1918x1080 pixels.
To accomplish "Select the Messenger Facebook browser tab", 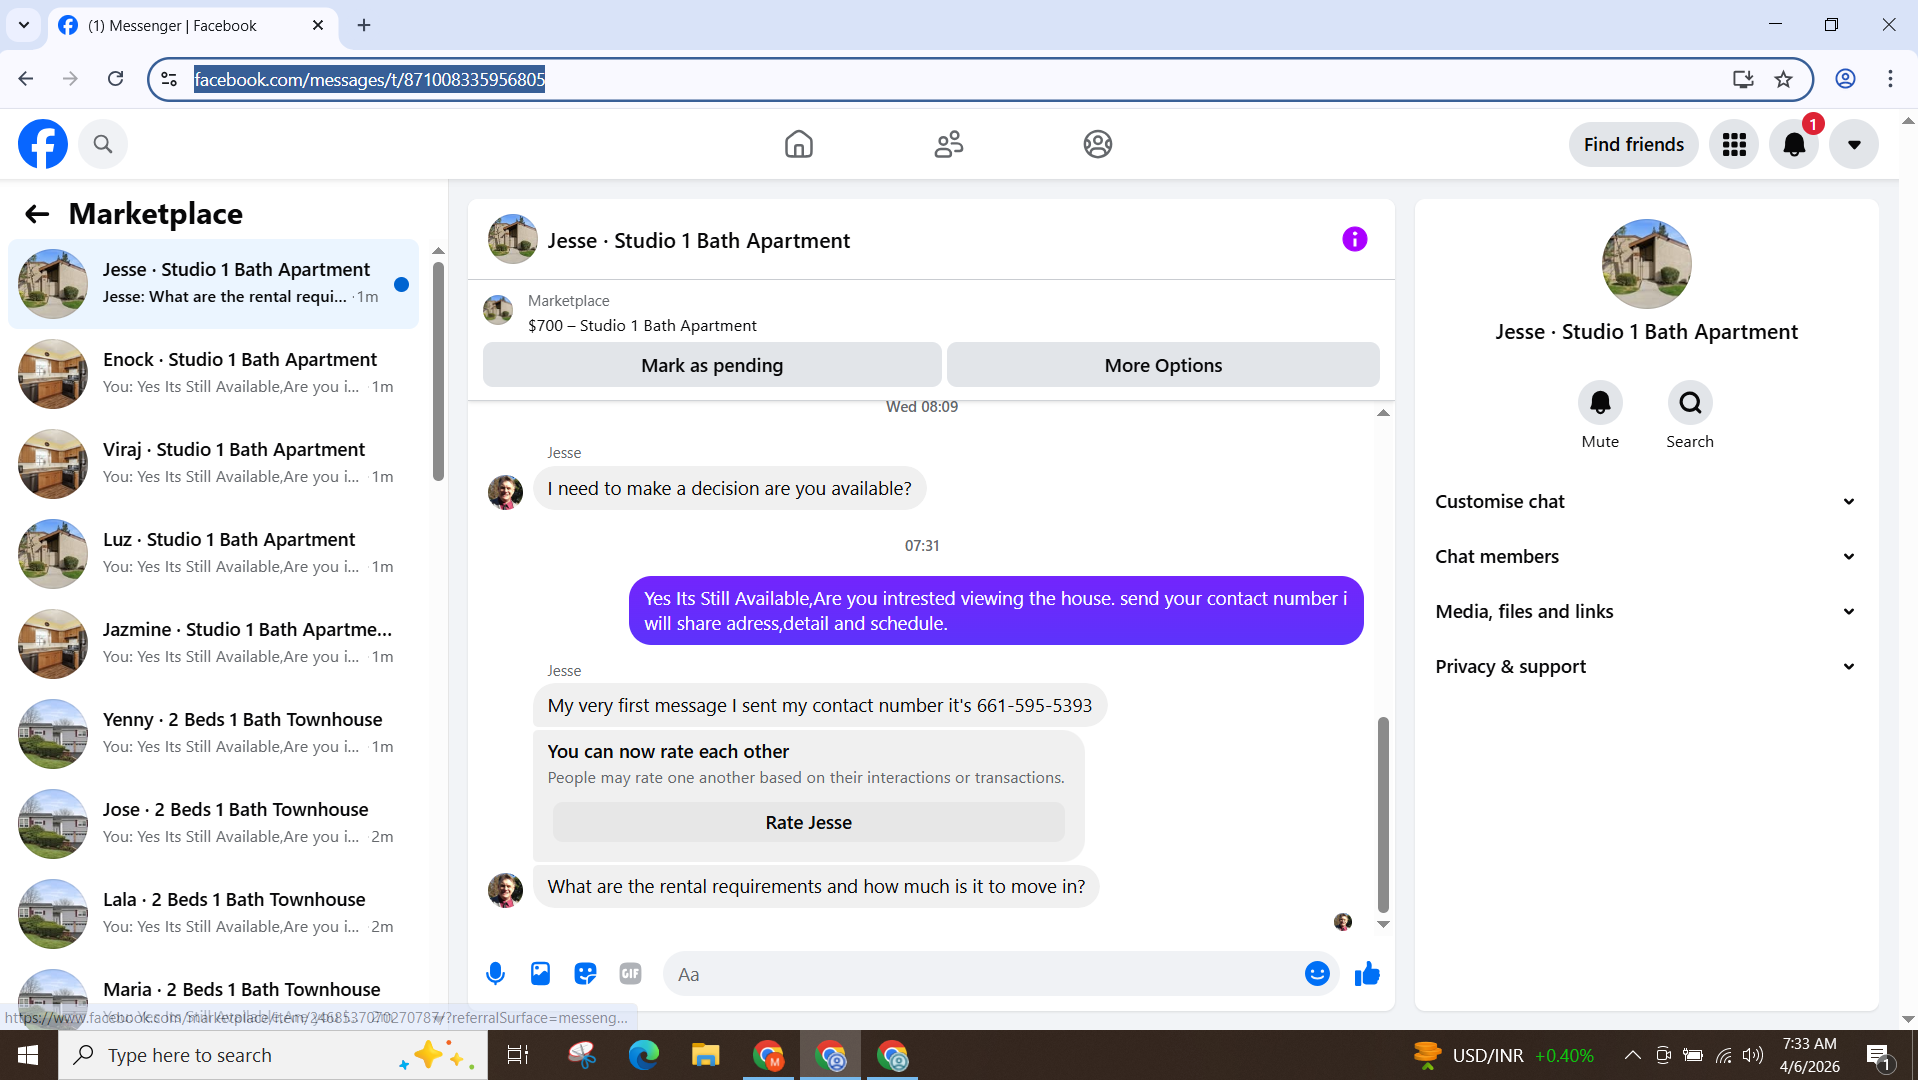I will pyautogui.click(x=192, y=26).
